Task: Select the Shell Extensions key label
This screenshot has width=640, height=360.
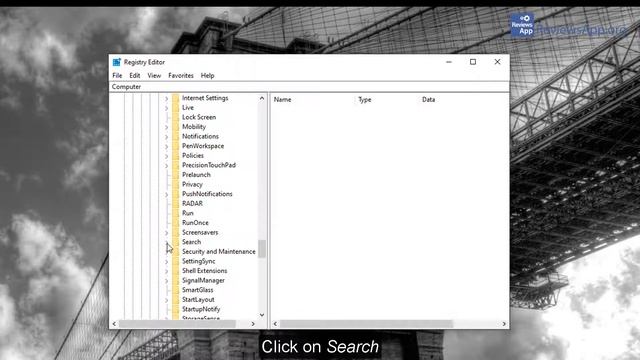Action: pos(204,271)
